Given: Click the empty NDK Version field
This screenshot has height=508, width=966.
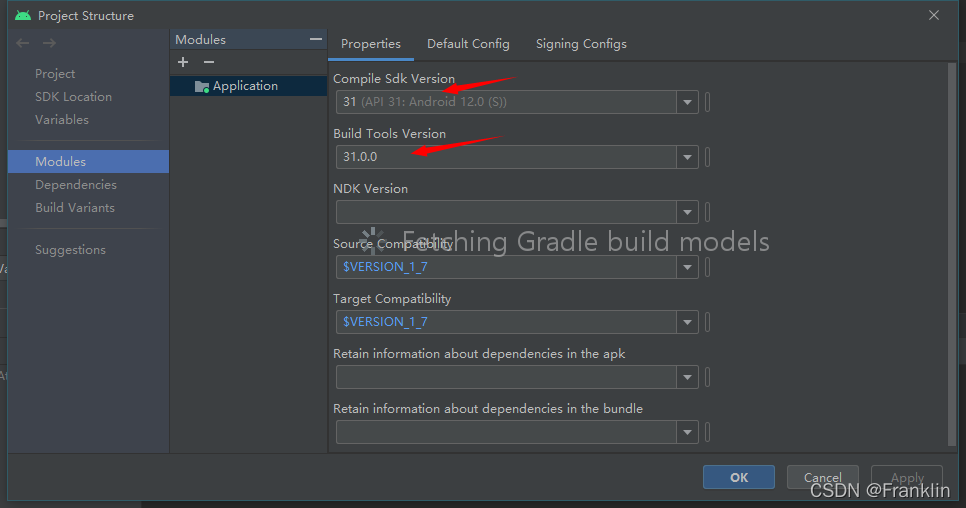Looking at the screenshot, I should pos(506,212).
